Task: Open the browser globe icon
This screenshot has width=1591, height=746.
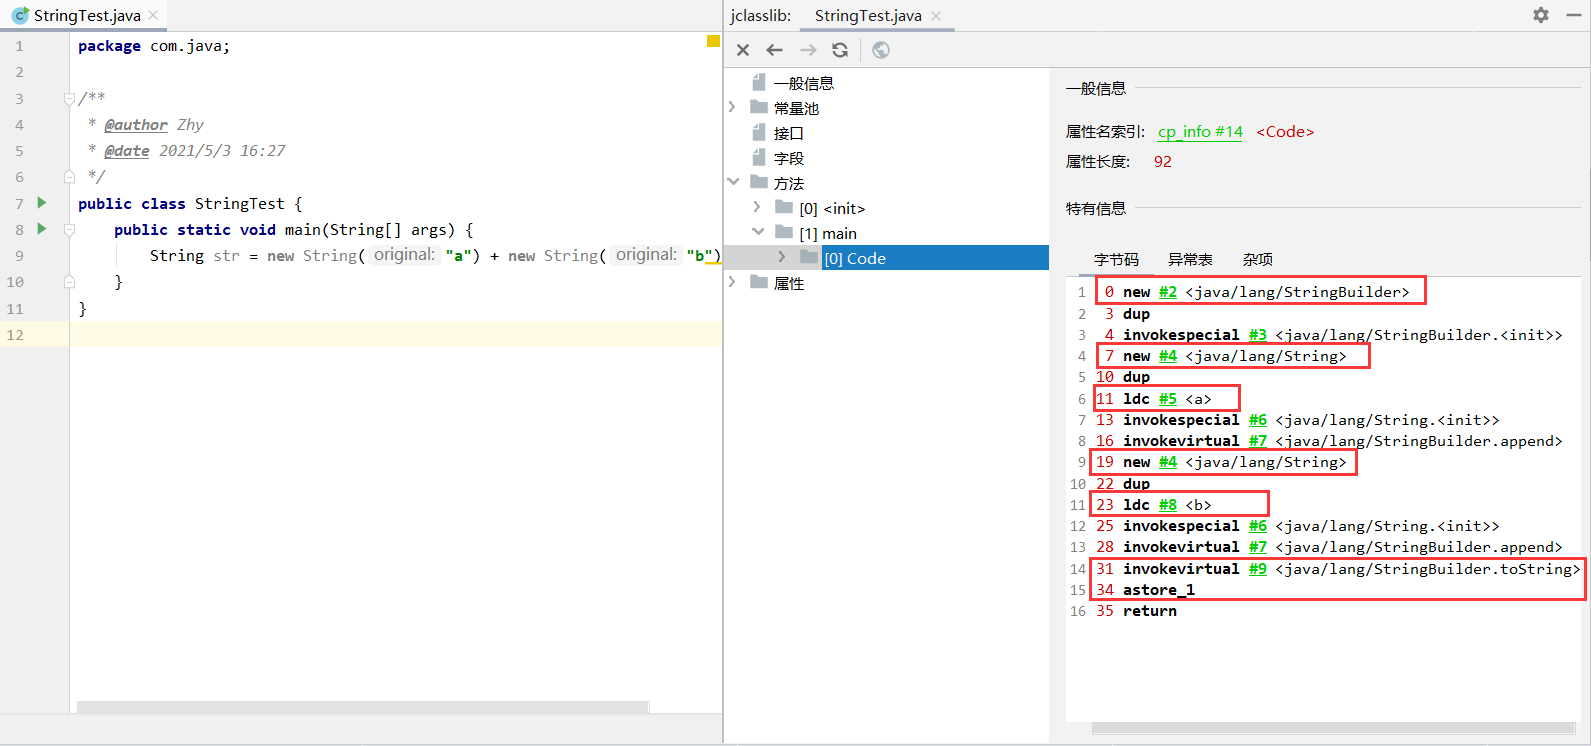Action: pyautogui.click(x=881, y=50)
